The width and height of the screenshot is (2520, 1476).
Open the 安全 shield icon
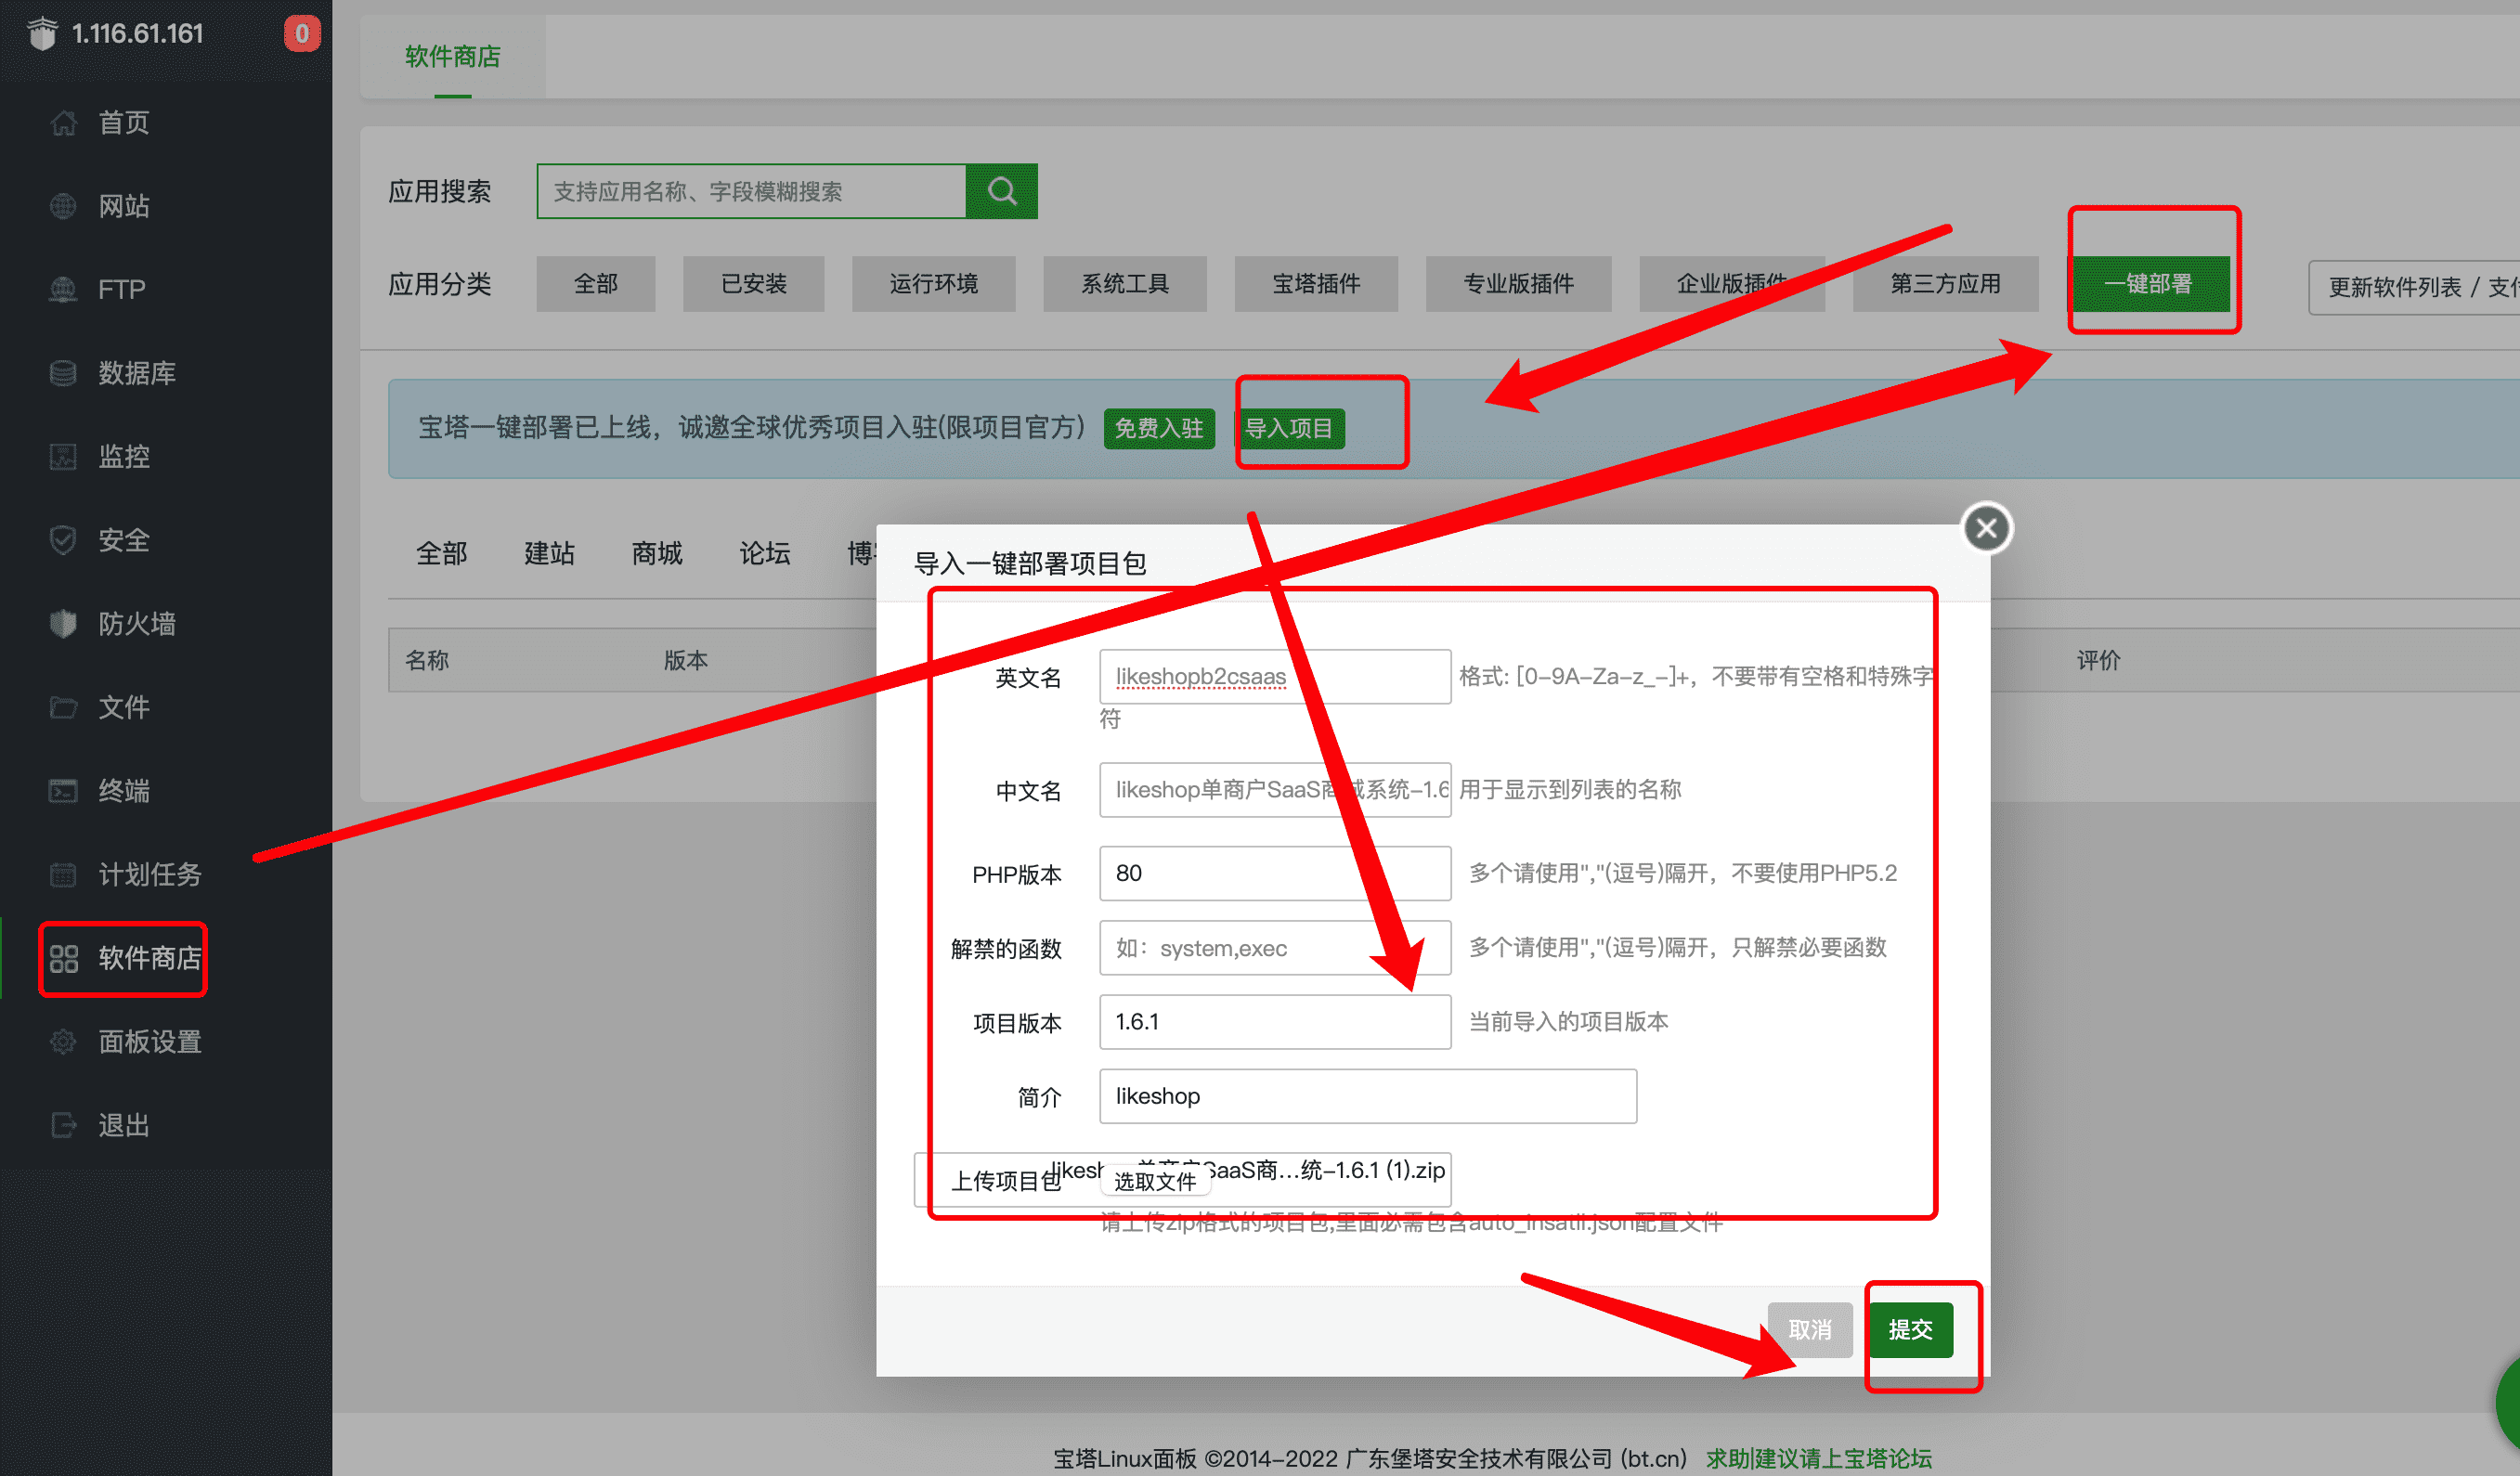tap(63, 540)
